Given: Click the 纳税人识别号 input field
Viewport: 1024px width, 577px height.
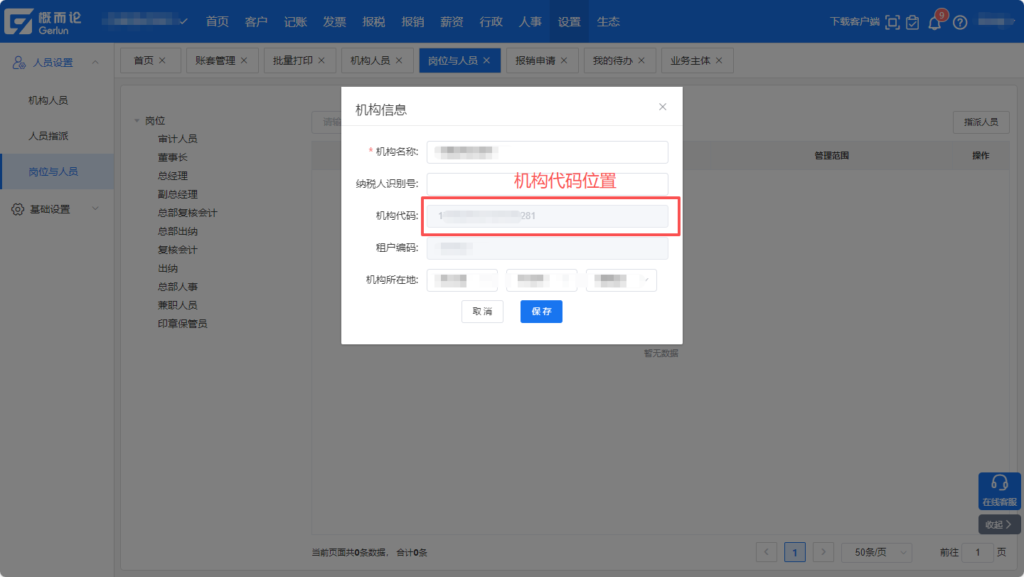Looking at the screenshot, I should coord(547,184).
